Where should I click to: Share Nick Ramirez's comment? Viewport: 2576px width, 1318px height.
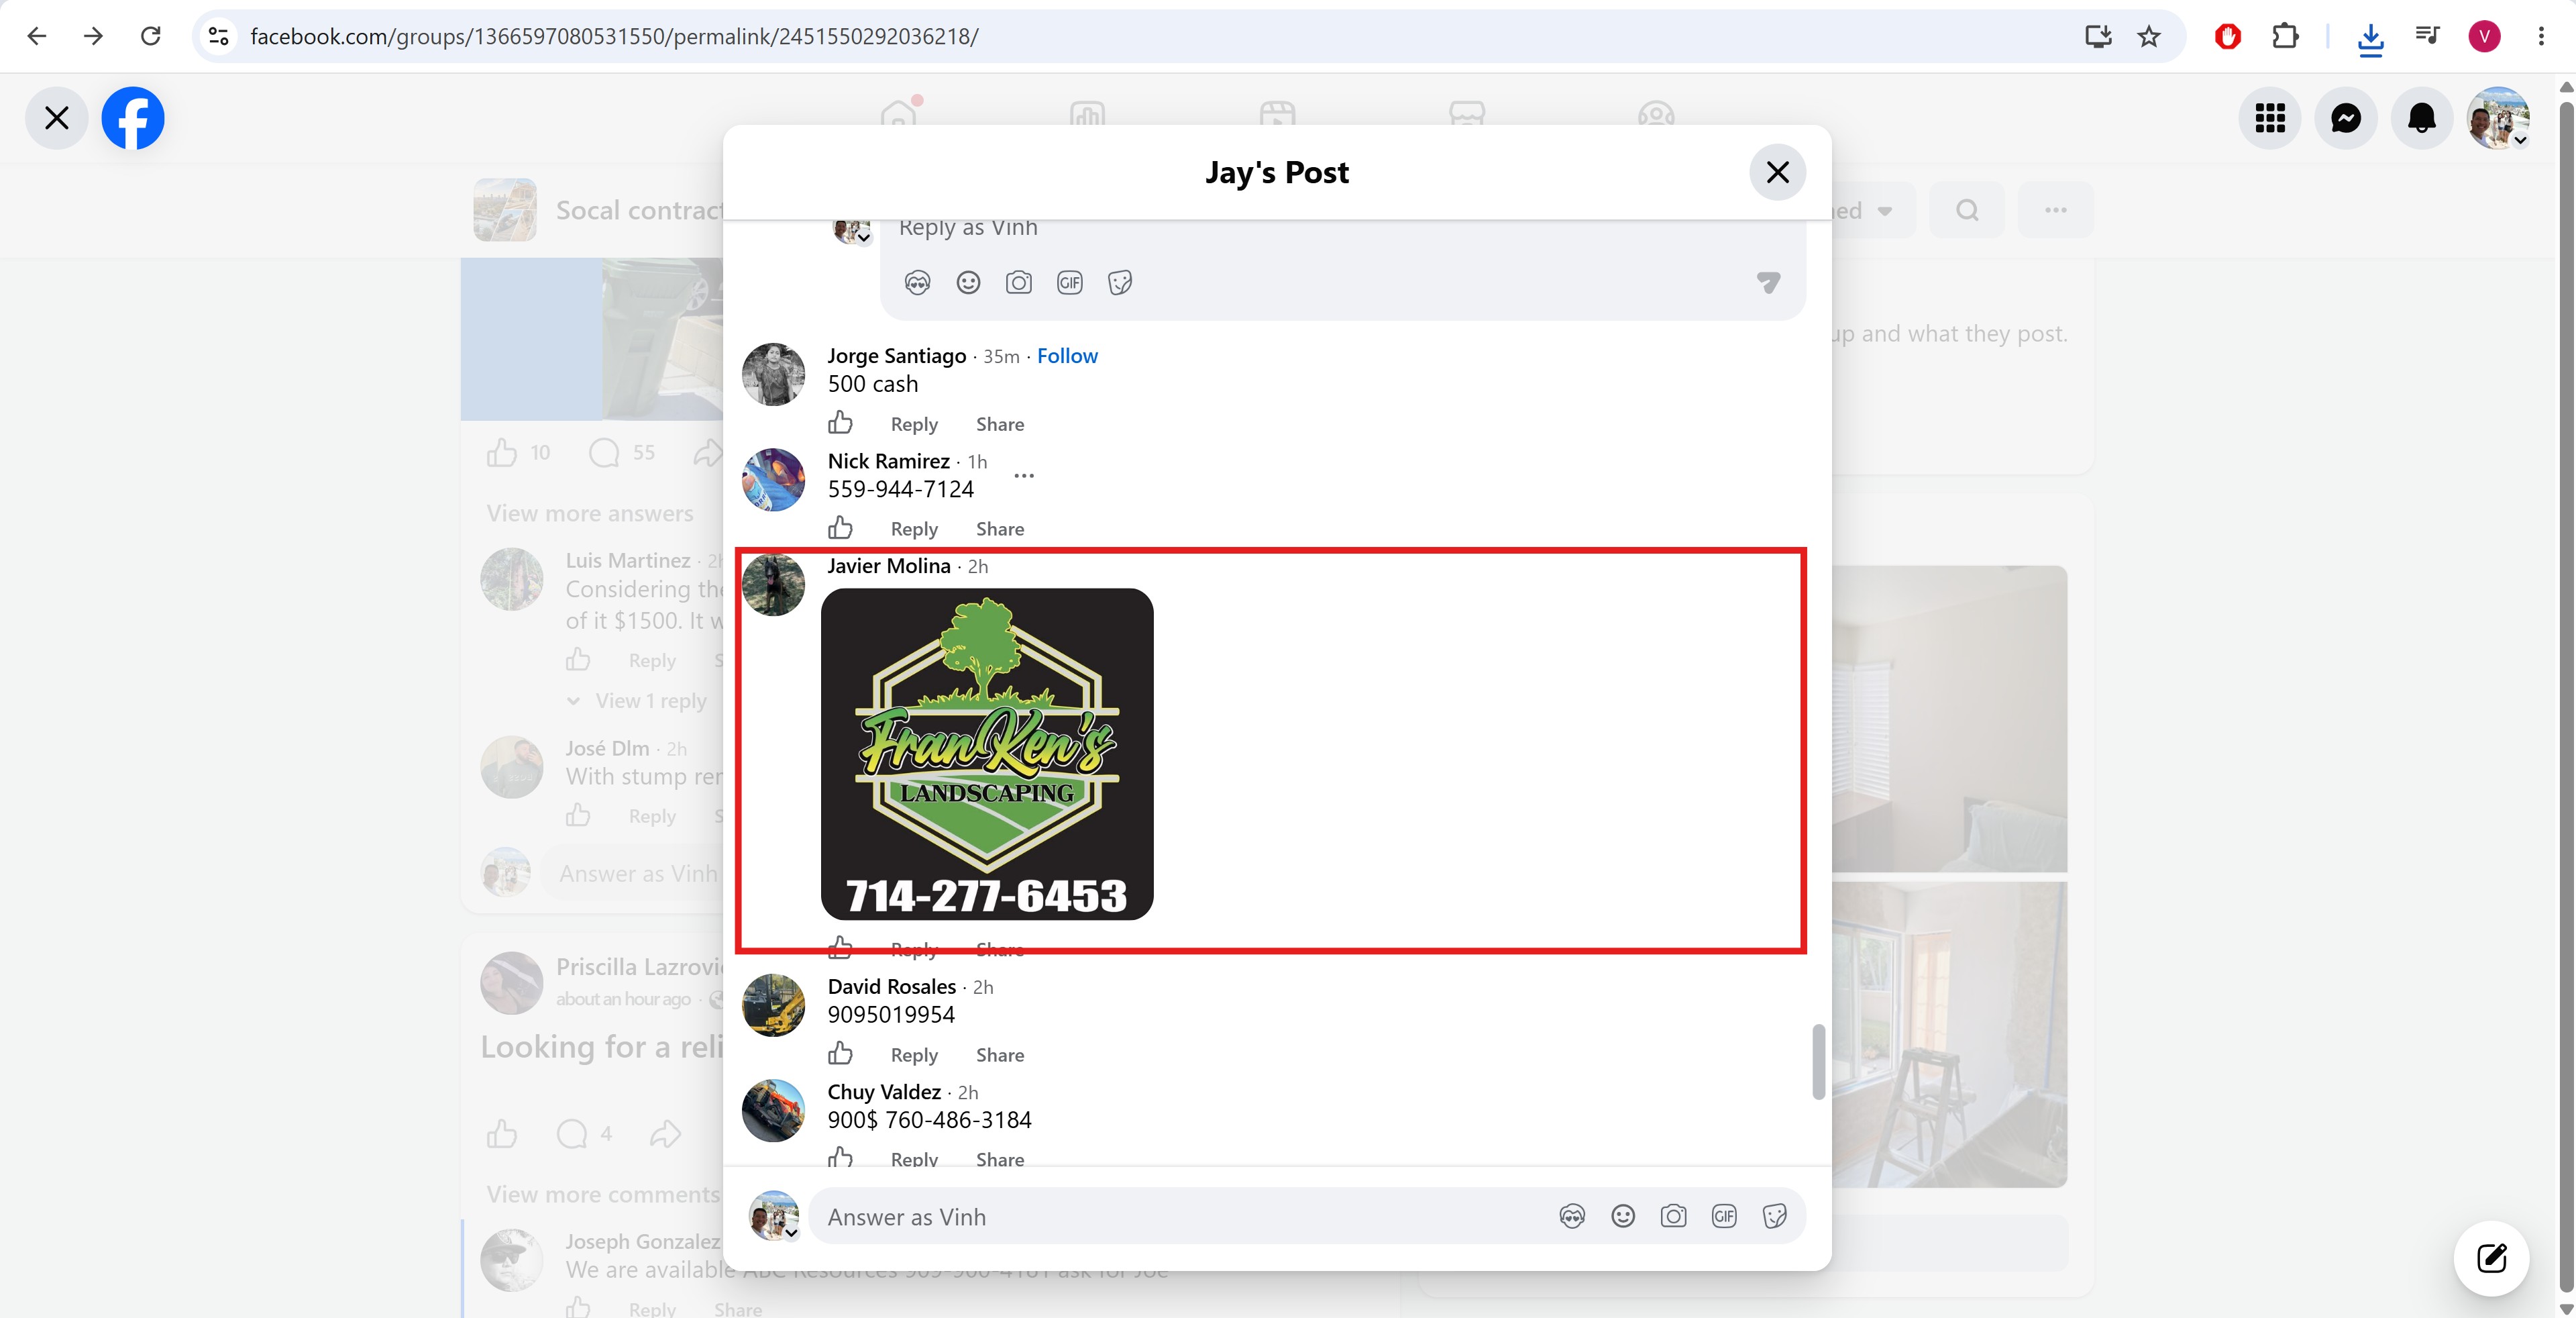coord(1000,529)
